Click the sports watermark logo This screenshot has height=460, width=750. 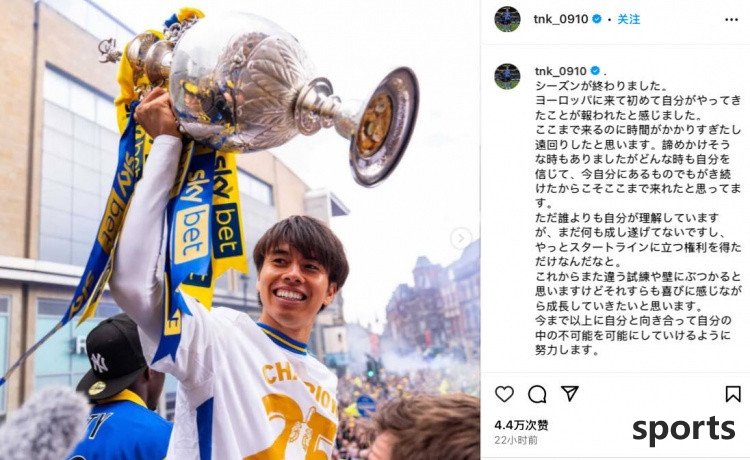point(684,429)
